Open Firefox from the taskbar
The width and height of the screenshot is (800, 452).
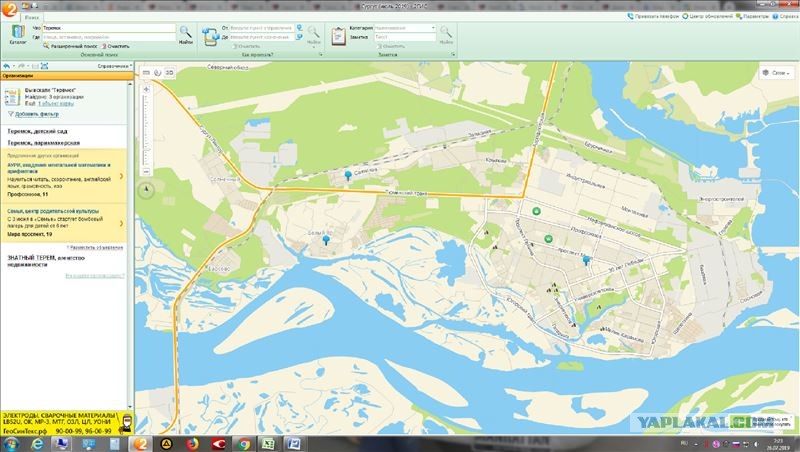(x=192, y=444)
